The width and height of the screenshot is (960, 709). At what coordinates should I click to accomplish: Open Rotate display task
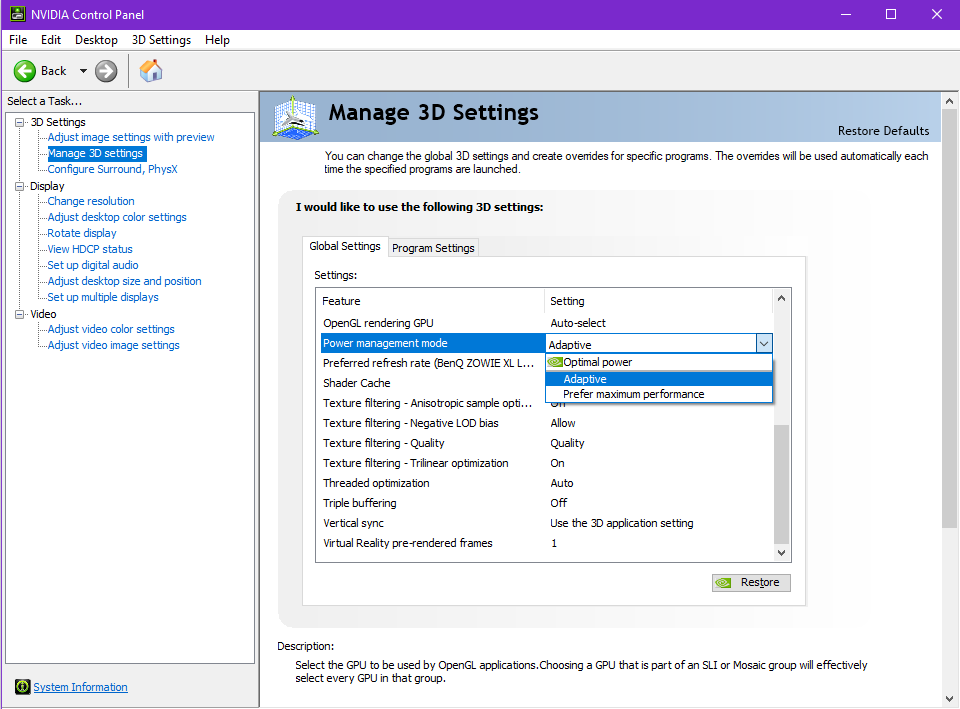(81, 233)
